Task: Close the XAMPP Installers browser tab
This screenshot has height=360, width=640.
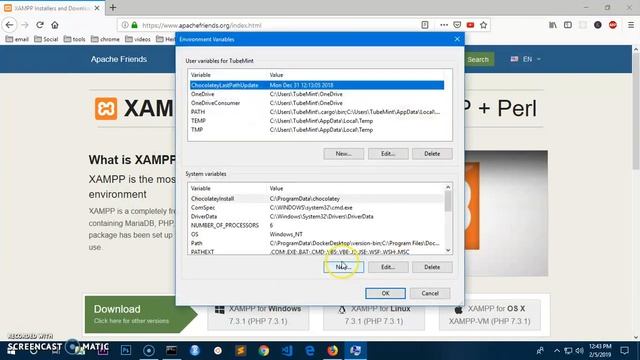Action: pyautogui.click(x=97, y=8)
